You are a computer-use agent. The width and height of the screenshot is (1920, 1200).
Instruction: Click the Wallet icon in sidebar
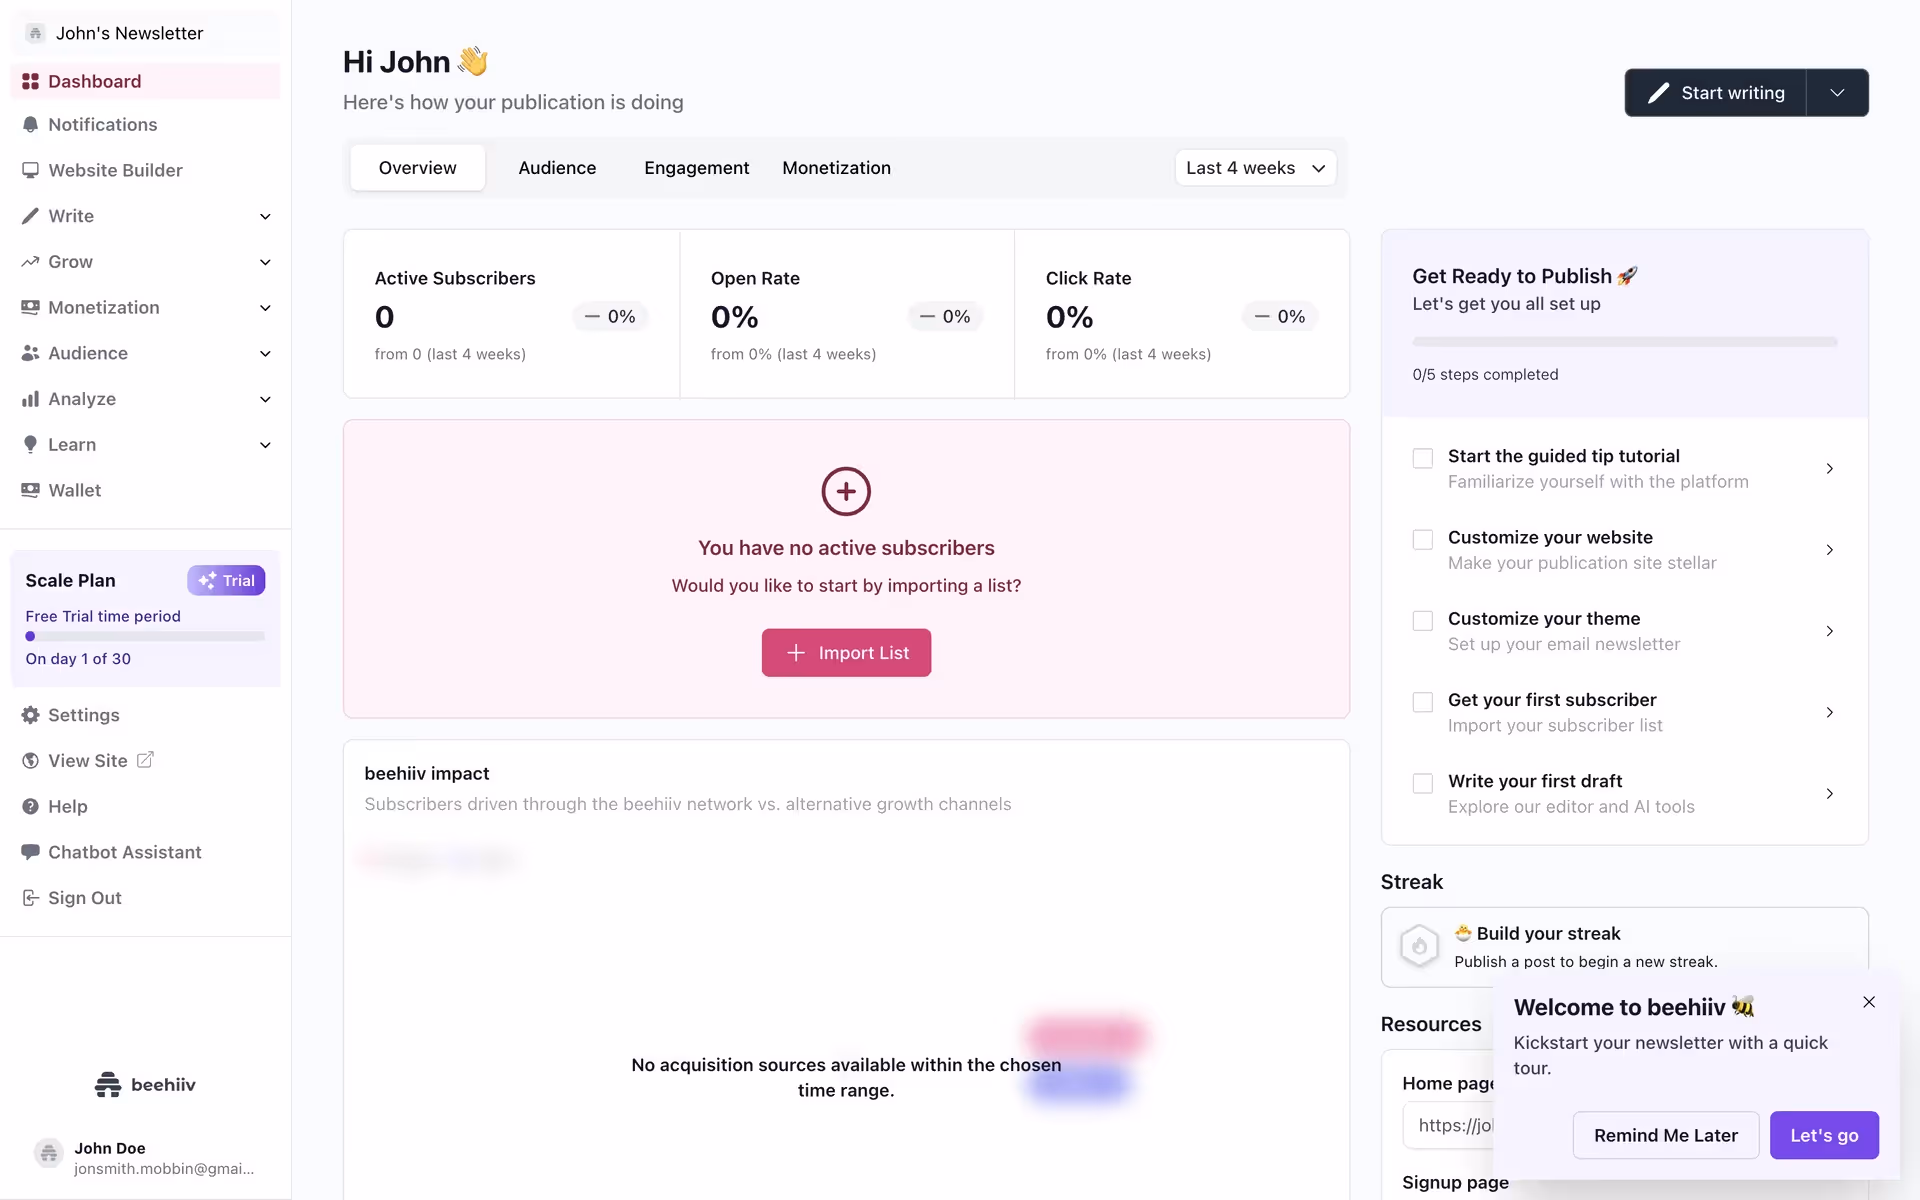tap(30, 491)
